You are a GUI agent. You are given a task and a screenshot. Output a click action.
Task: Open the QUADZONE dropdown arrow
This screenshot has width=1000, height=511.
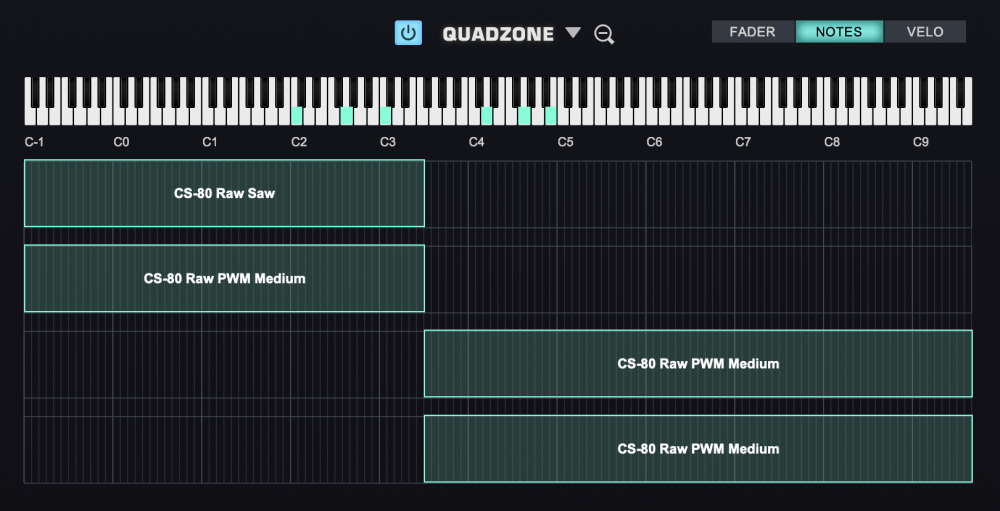tap(573, 33)
